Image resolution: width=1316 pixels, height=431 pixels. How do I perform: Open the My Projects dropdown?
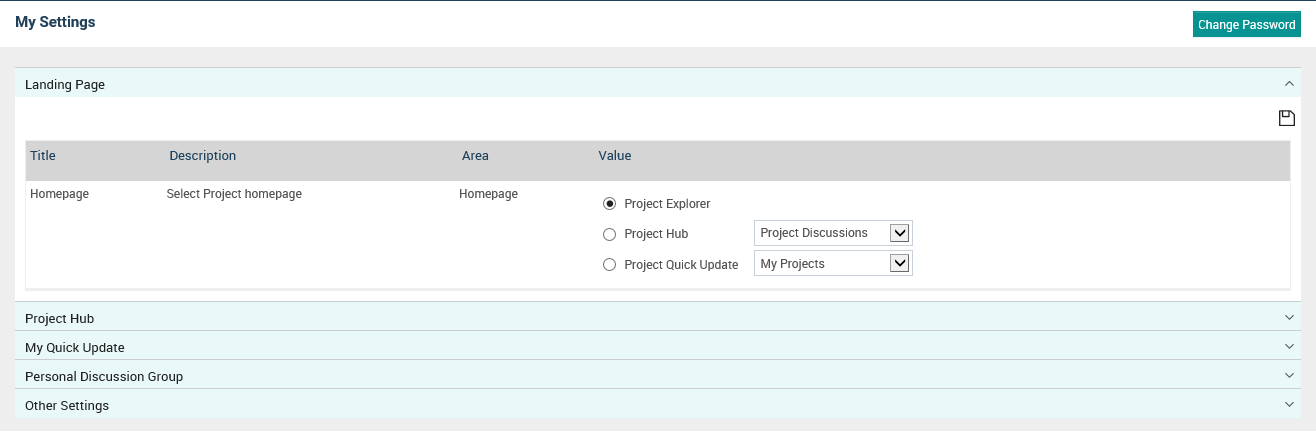pyautogui.click(x=833, y=264)
